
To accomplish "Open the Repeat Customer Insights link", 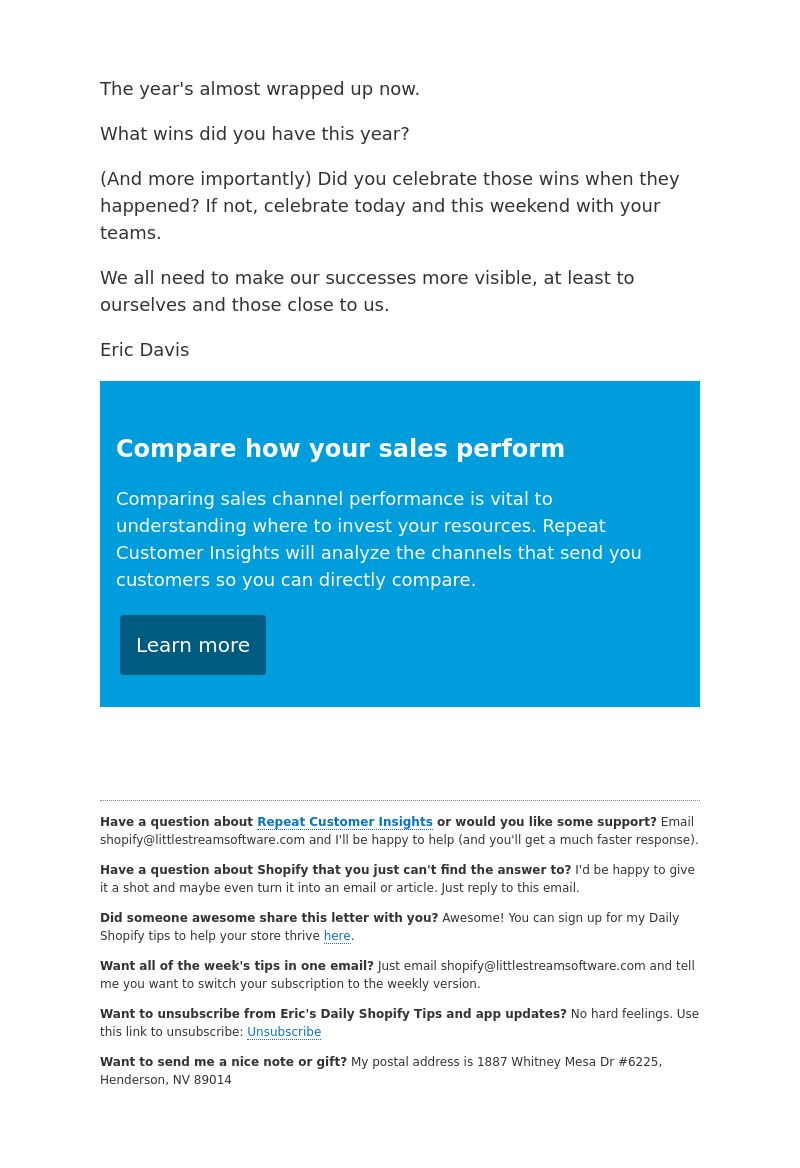I will pos(345,822).
